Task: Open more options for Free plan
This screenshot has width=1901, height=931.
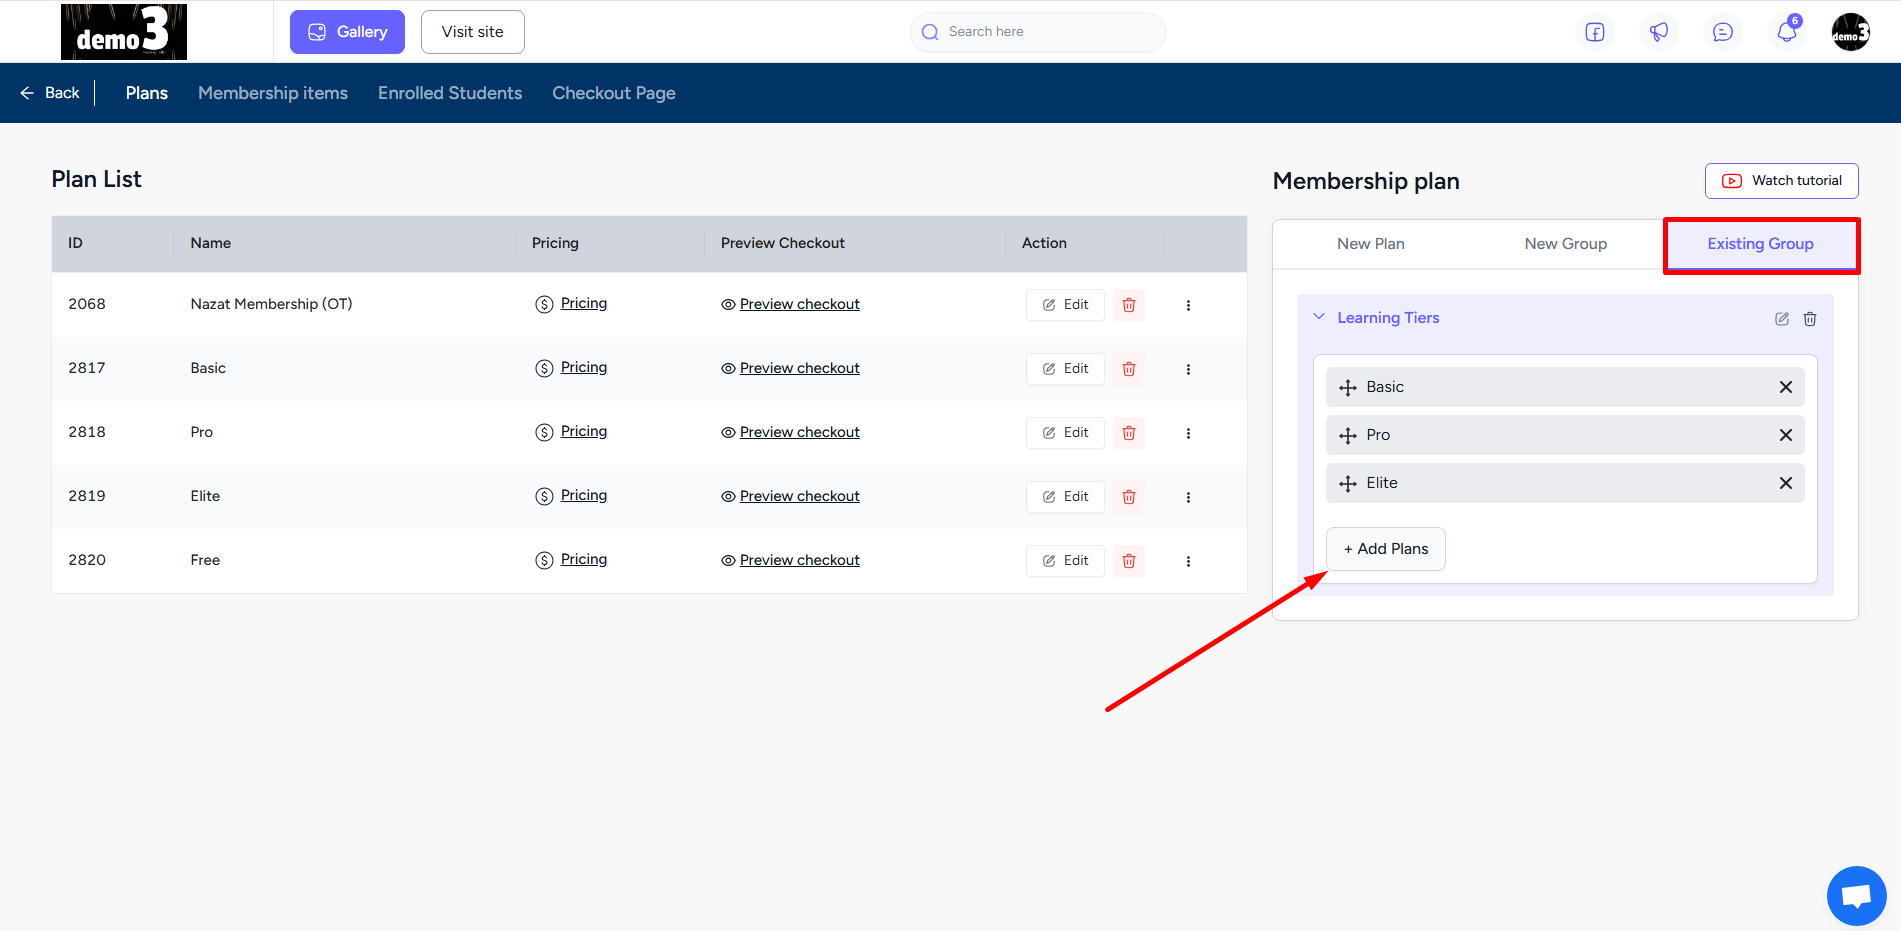Action: (x=1188, y=561)
